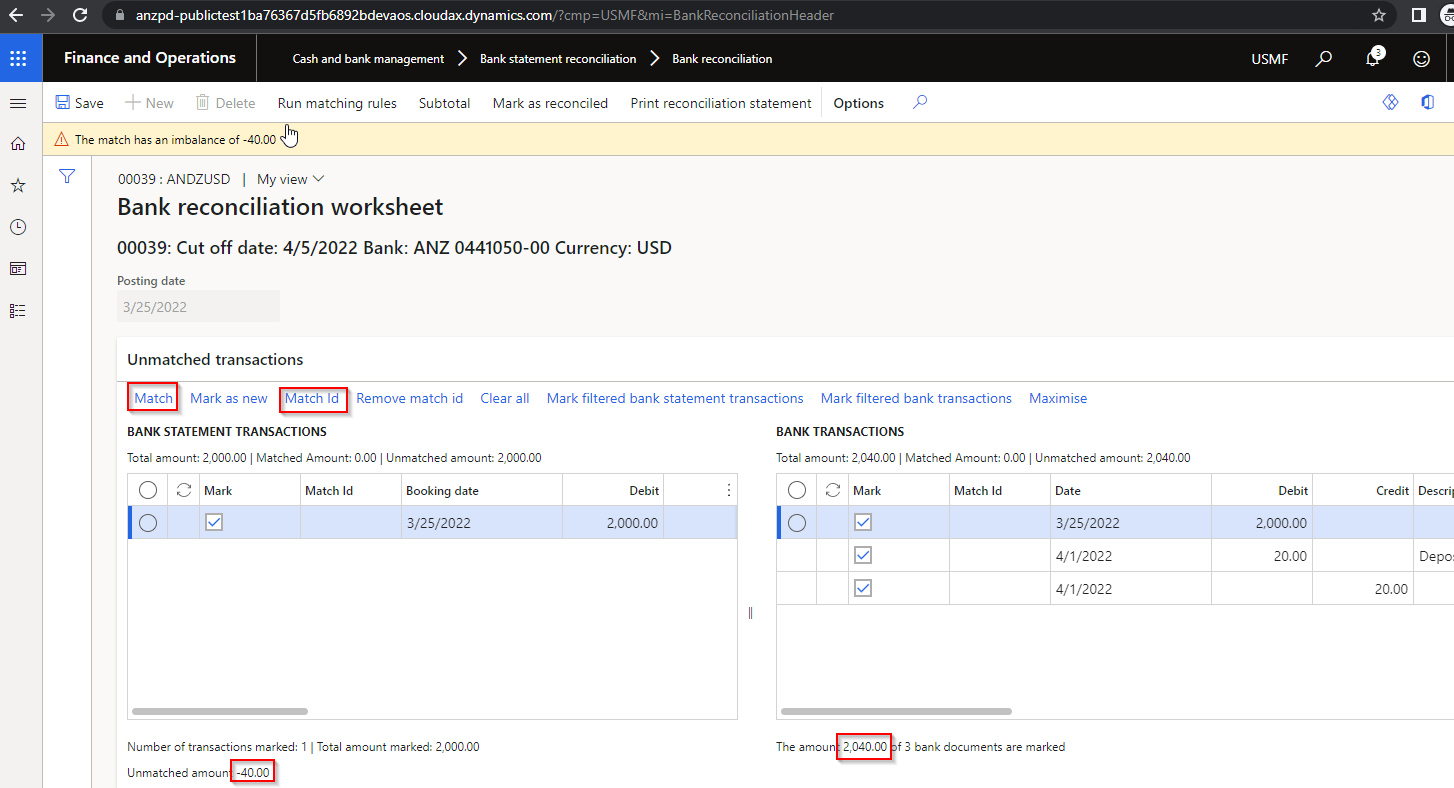Open bank statement grid column options menu
1454x788 pixels.
(728, 490)
